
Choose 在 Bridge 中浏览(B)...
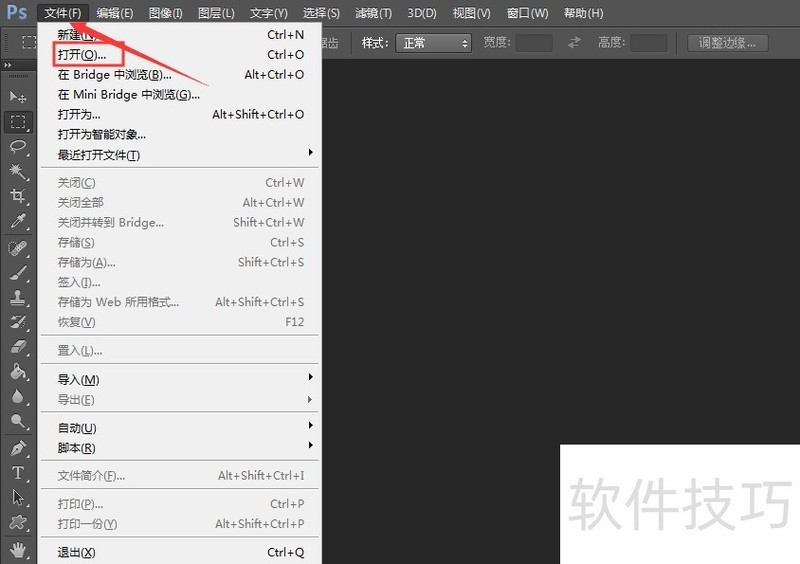pyautogui.click(x=180, y=75)
